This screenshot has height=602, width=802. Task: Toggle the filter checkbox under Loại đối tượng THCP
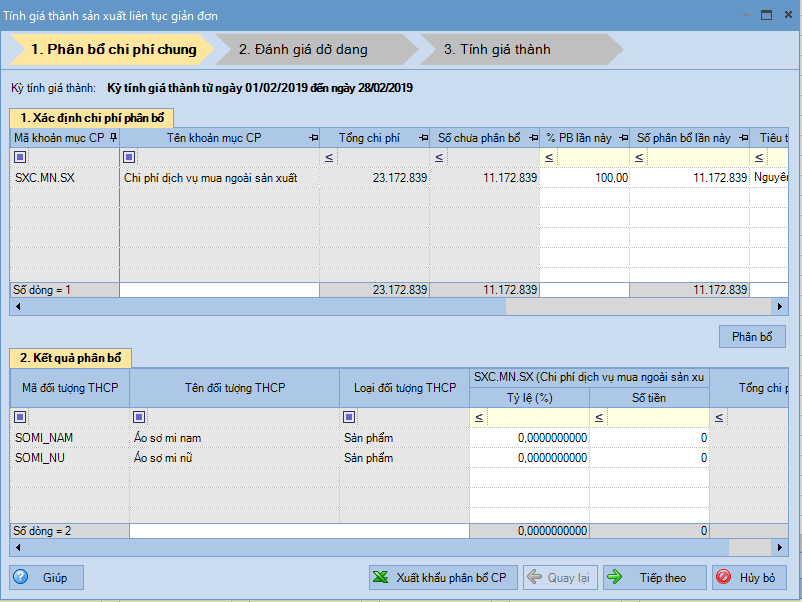click(x=349, y=417)
